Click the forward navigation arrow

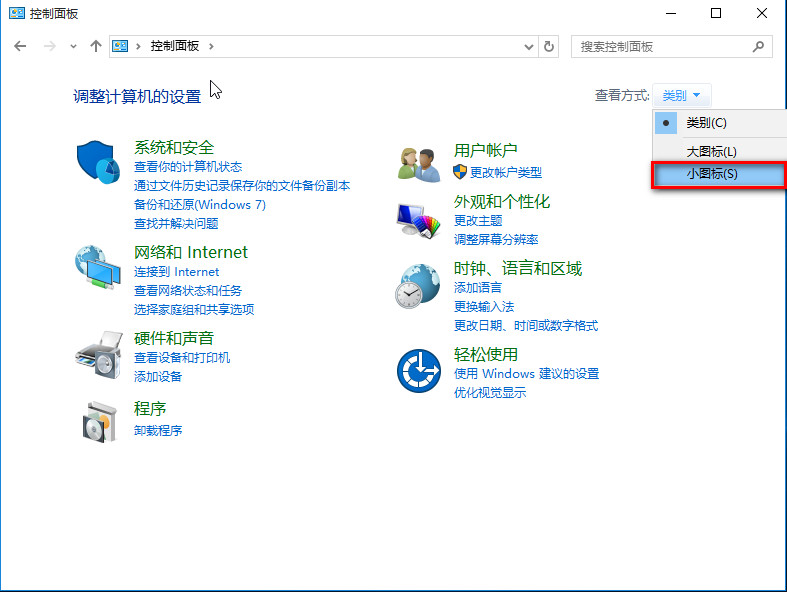(x=50, y=46)
